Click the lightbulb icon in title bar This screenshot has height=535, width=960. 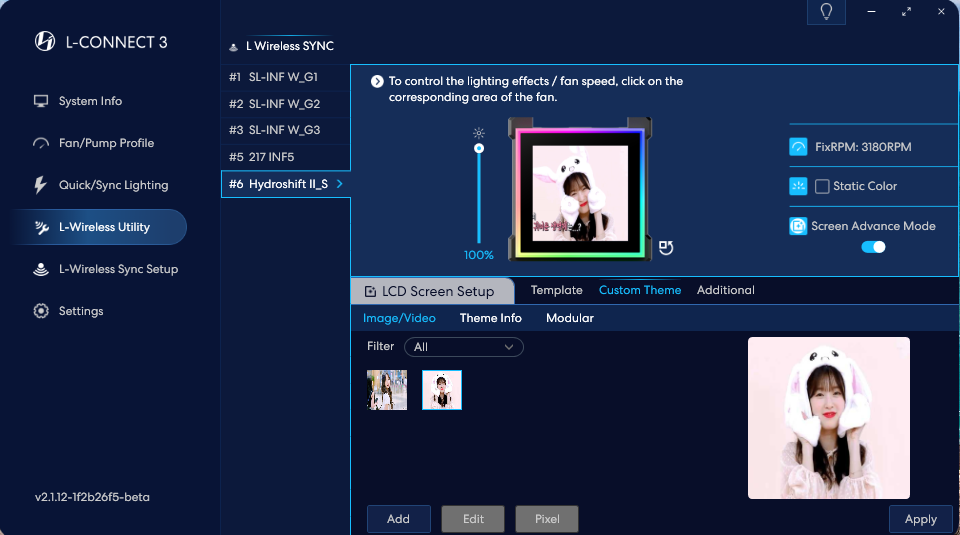pyautogui.click(x=826, y=12)
